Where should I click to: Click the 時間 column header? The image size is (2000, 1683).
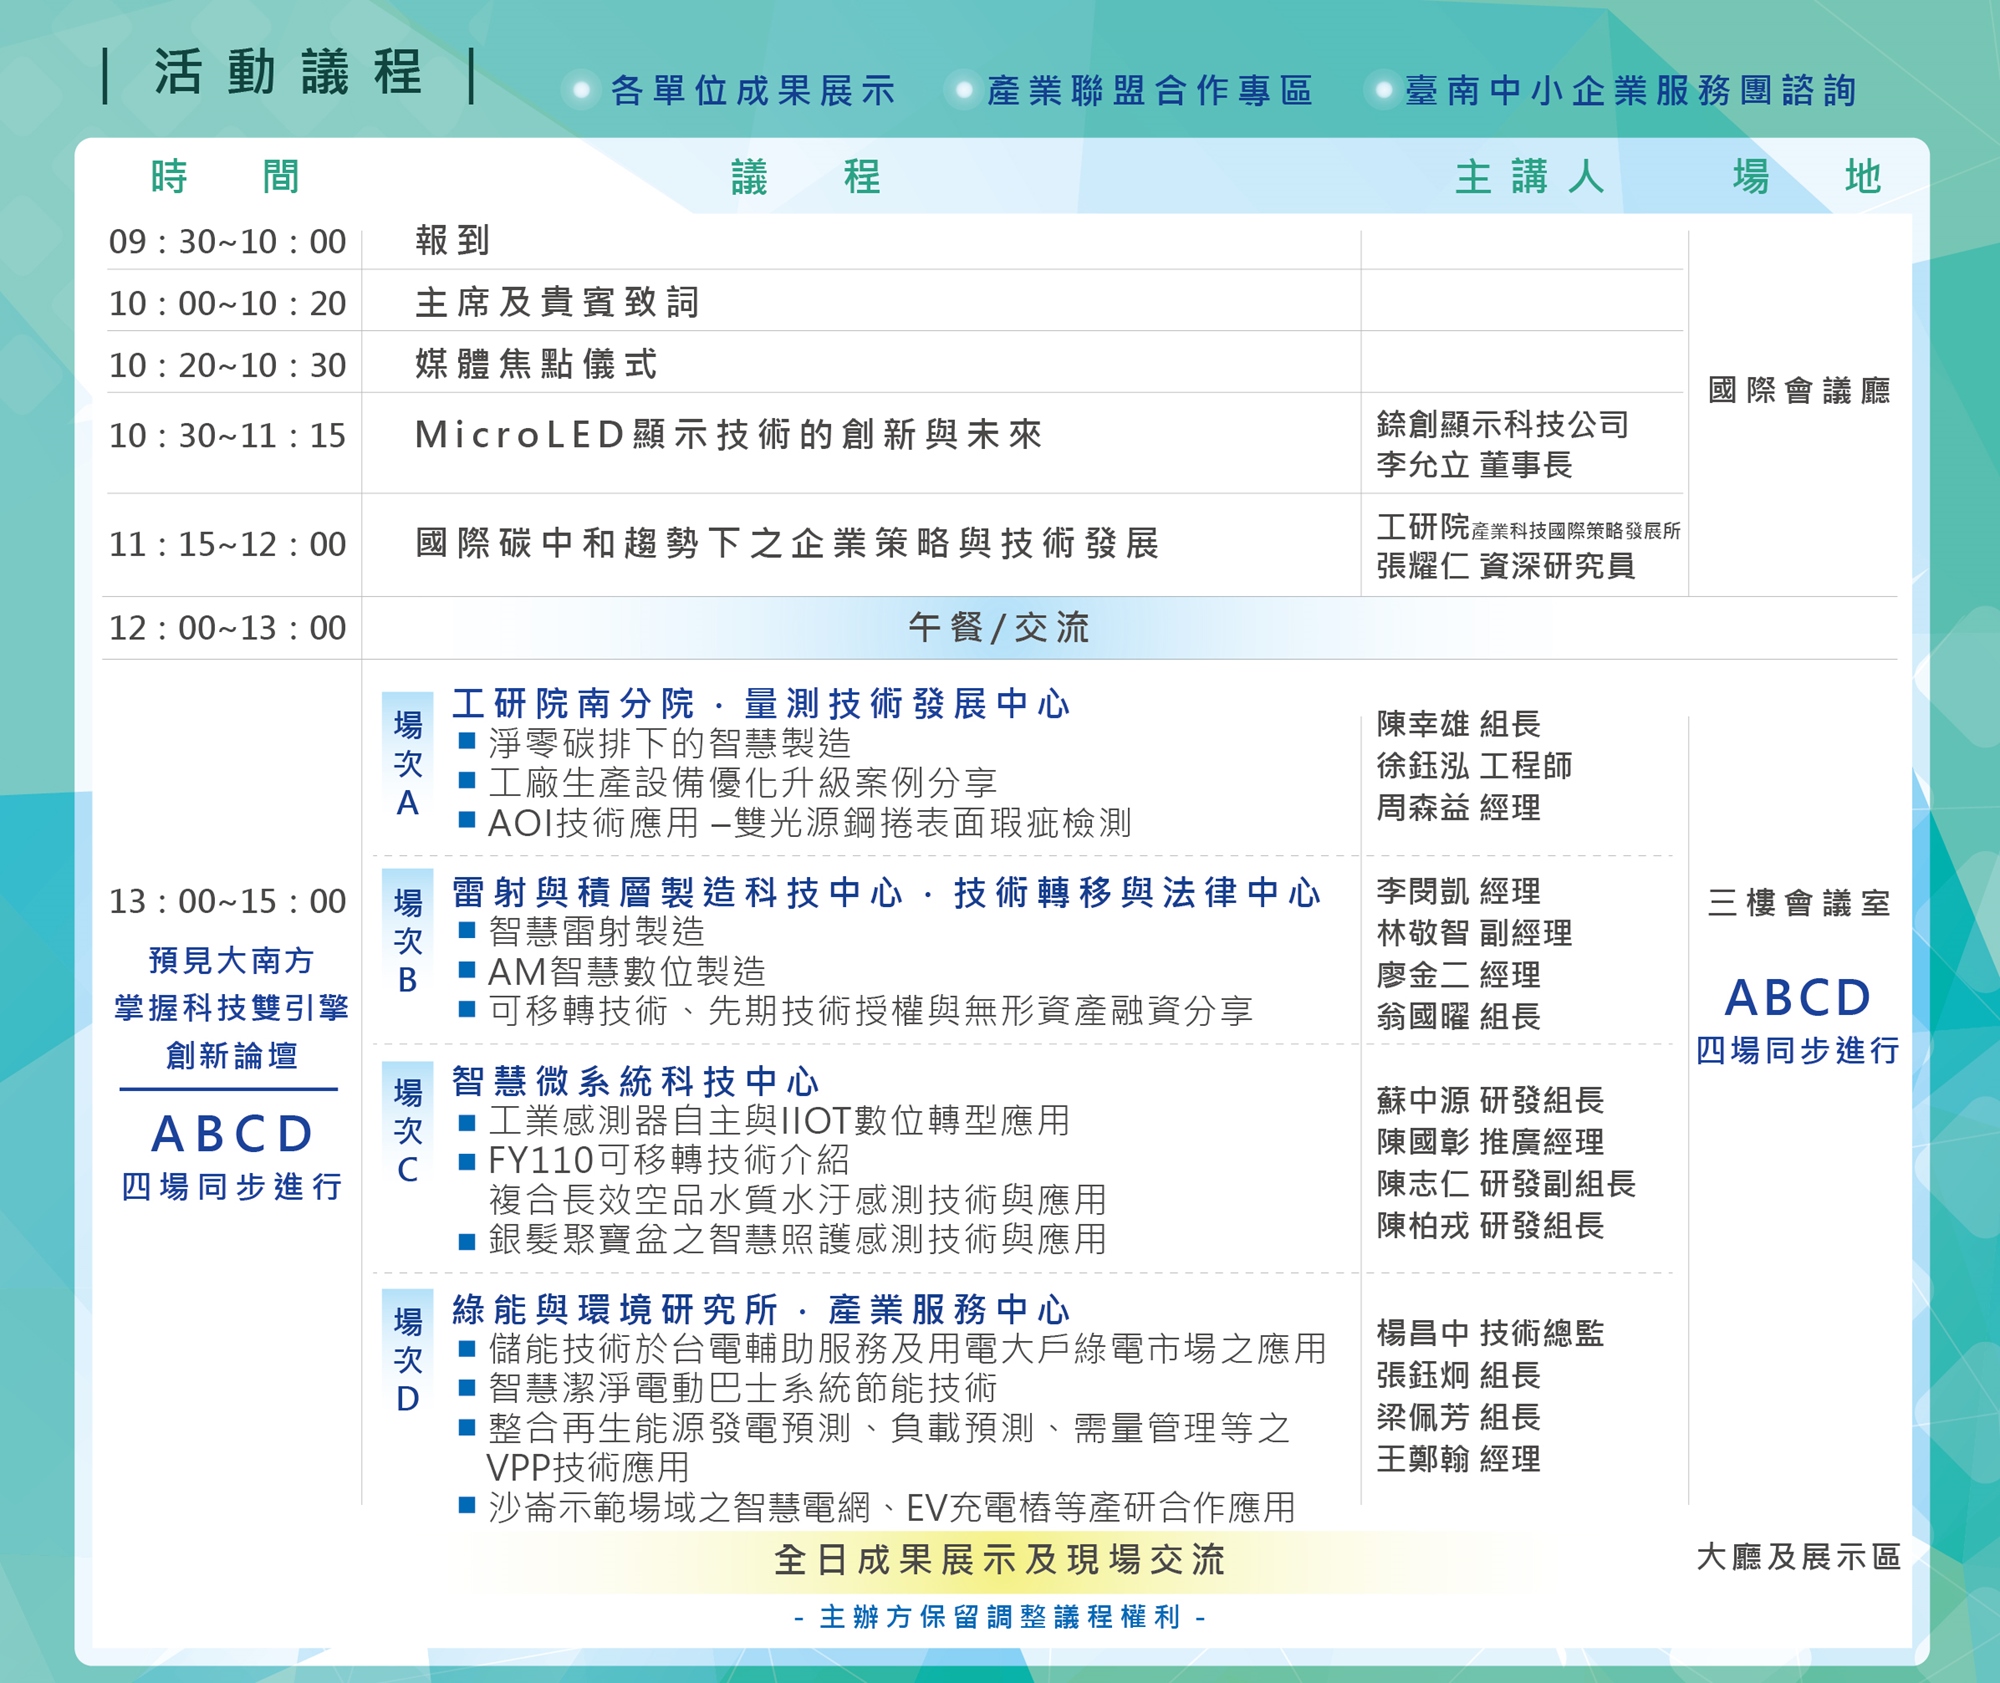pyautogui.click(x=225, y=177)
